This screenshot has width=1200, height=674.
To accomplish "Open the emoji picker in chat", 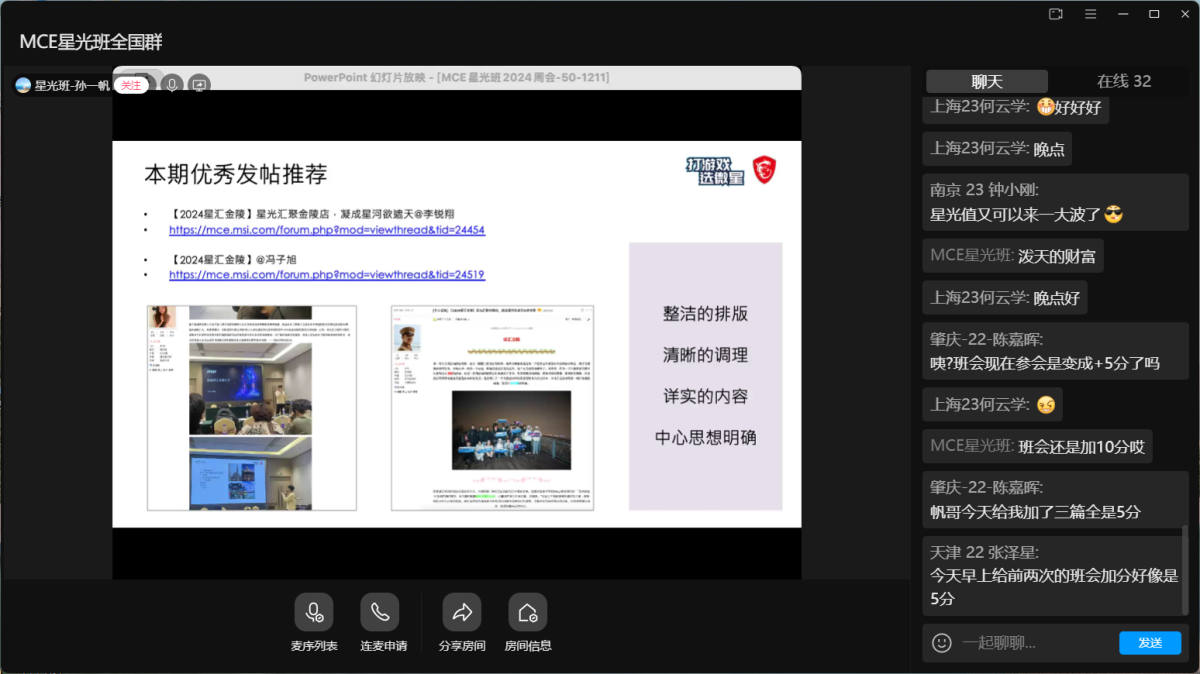I will 941,643.
